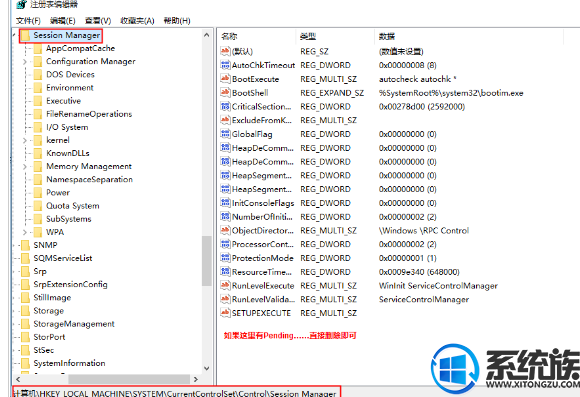Click the tree pane scroll down arrow

206,368
